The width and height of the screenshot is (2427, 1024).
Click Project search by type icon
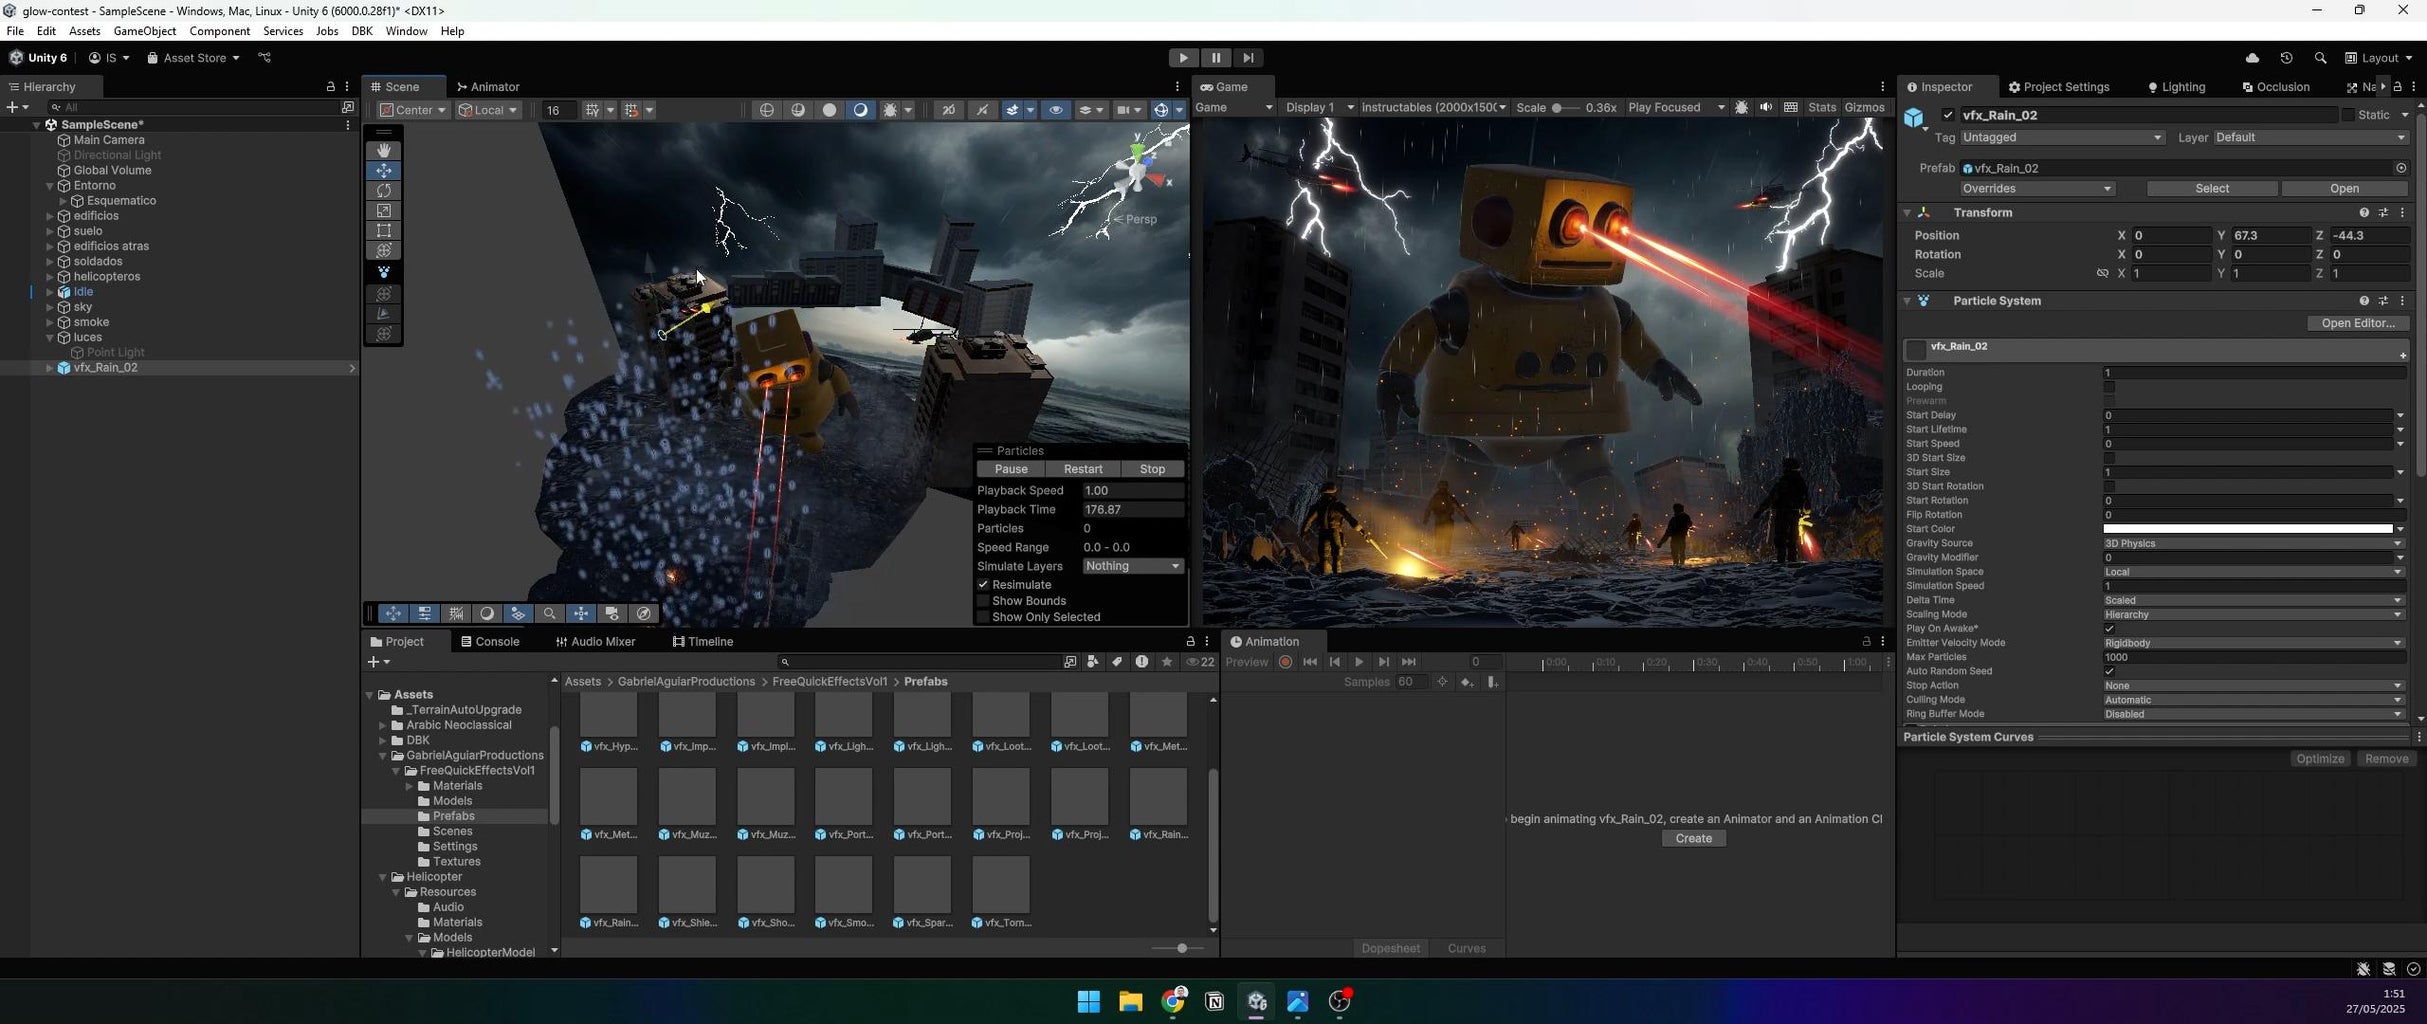[1093, 662]
